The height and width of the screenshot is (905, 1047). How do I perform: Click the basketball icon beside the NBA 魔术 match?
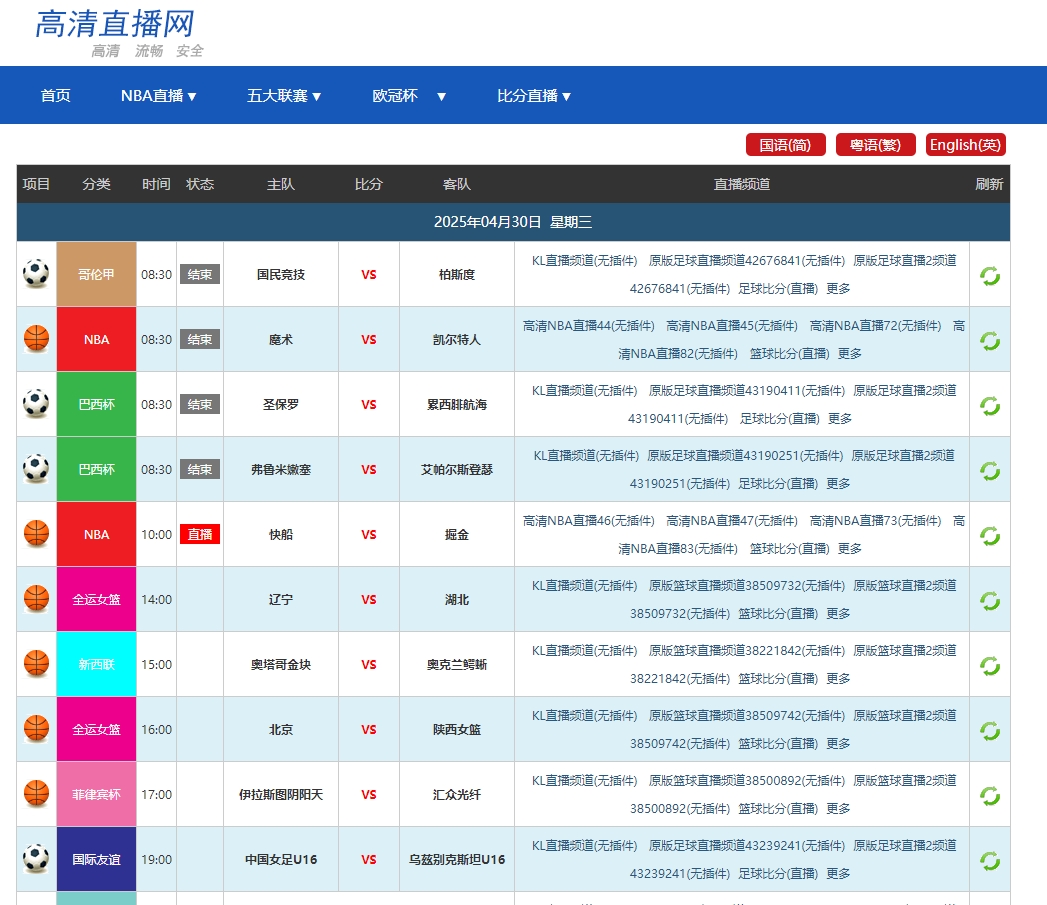[36, 339]
